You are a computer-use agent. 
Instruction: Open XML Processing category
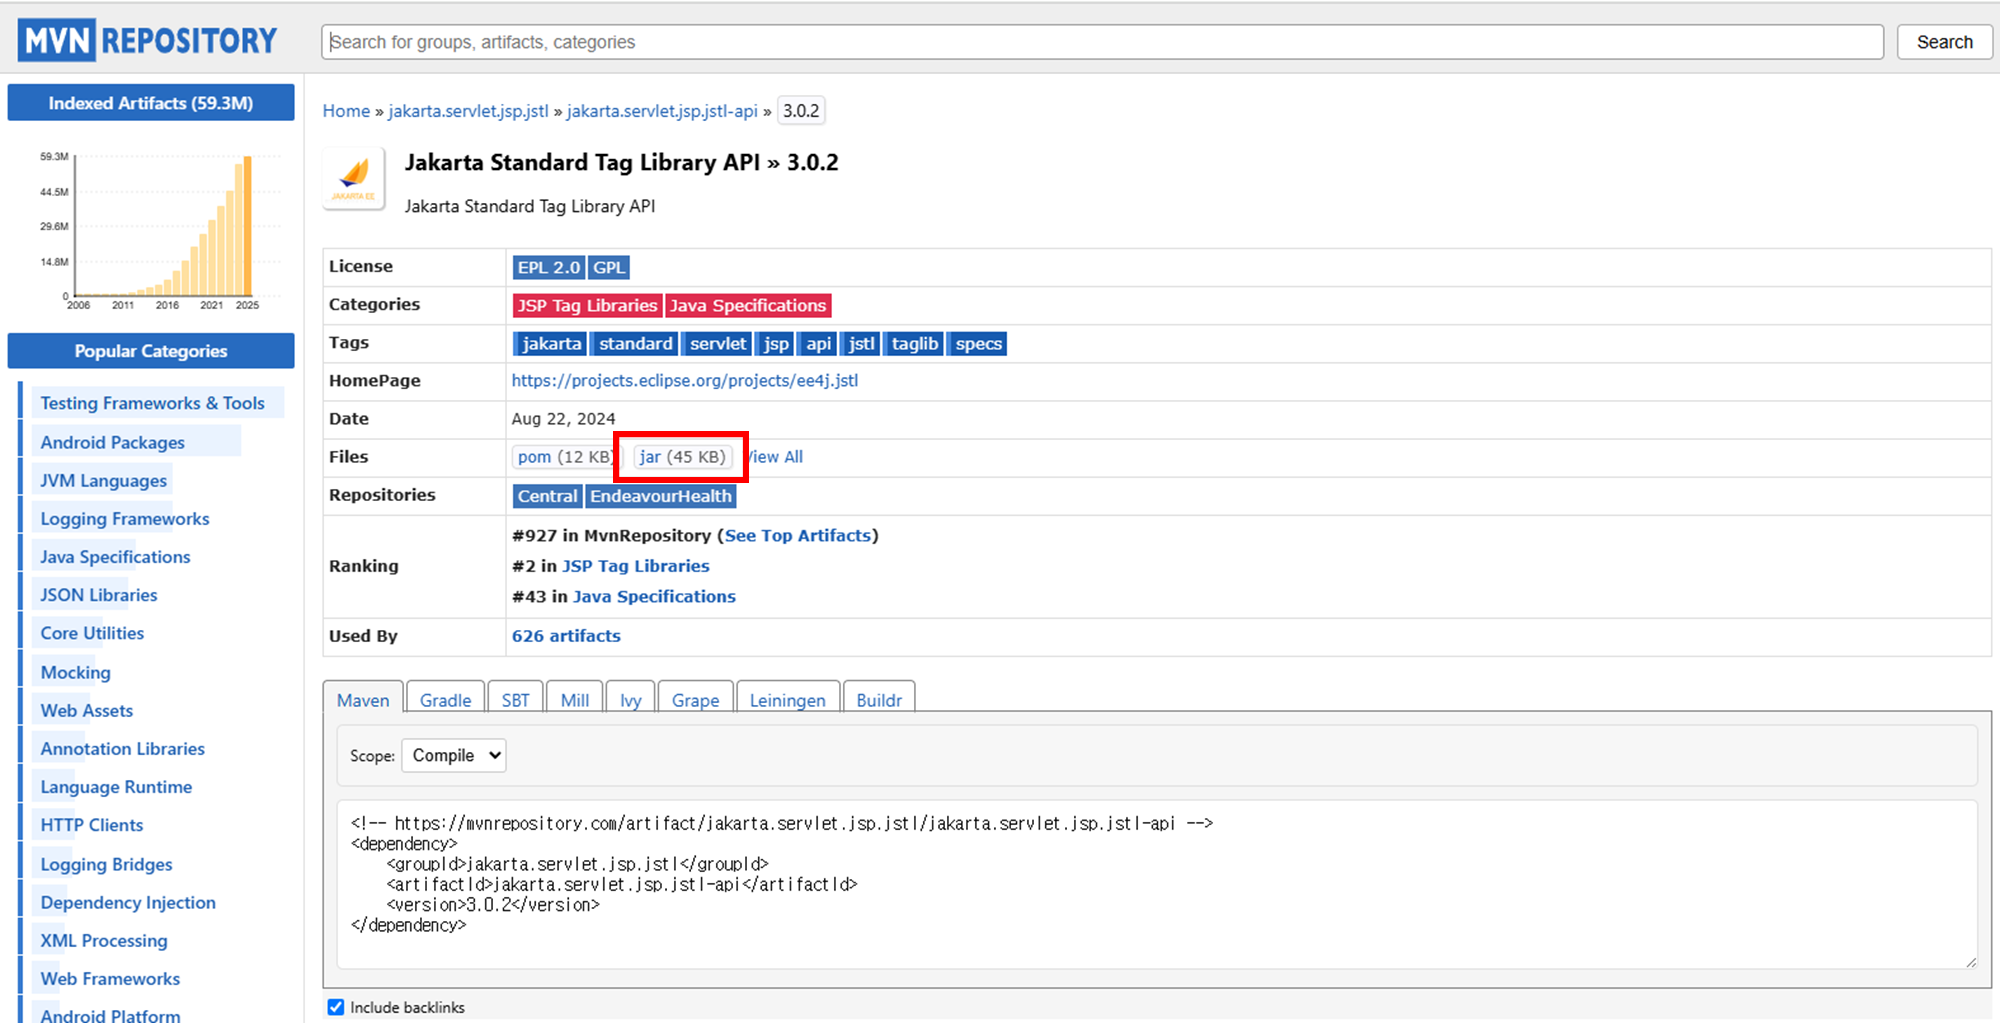coord(103,940)
